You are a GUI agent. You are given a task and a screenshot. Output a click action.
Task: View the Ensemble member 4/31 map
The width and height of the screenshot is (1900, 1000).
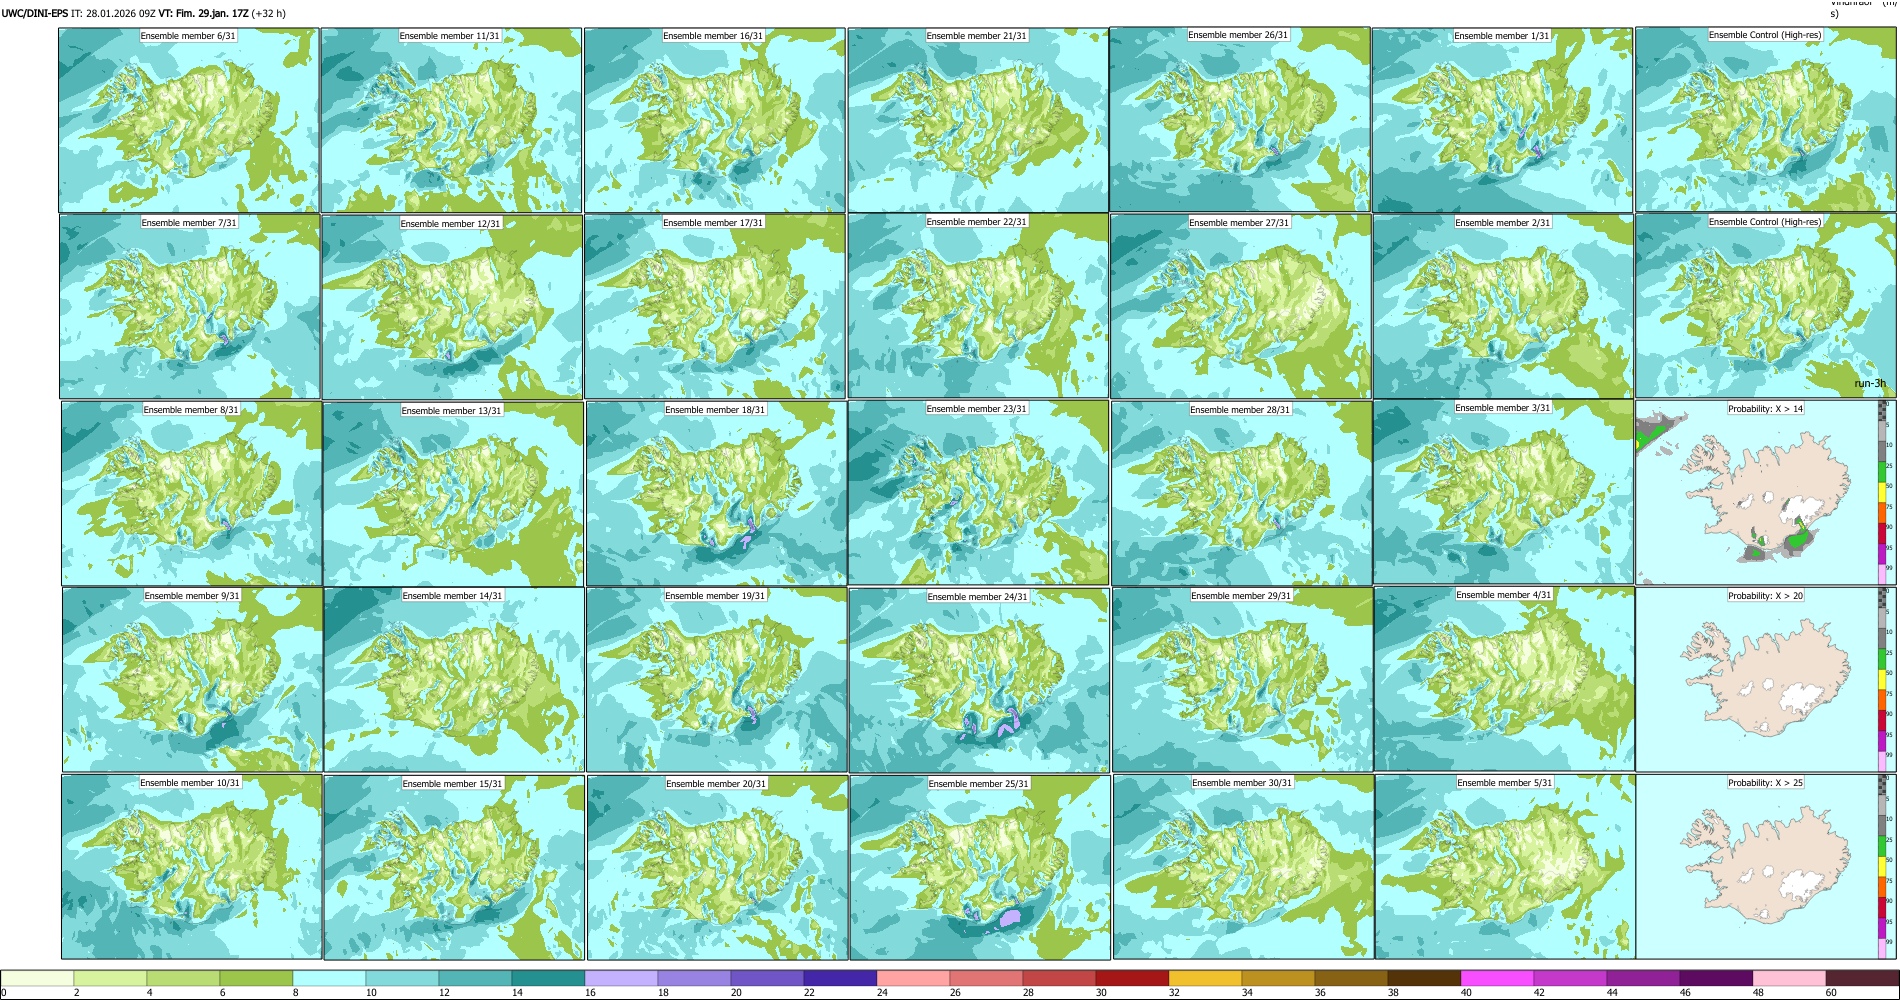point(1504,678)
